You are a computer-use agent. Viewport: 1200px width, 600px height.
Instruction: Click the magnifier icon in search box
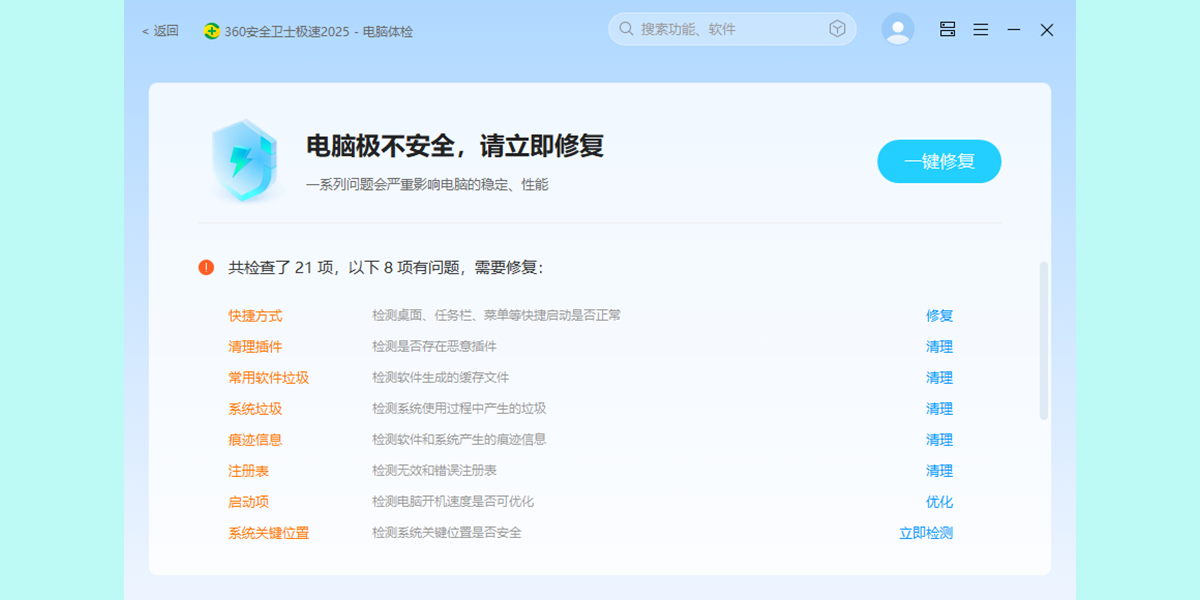click(x=626, y=29)
